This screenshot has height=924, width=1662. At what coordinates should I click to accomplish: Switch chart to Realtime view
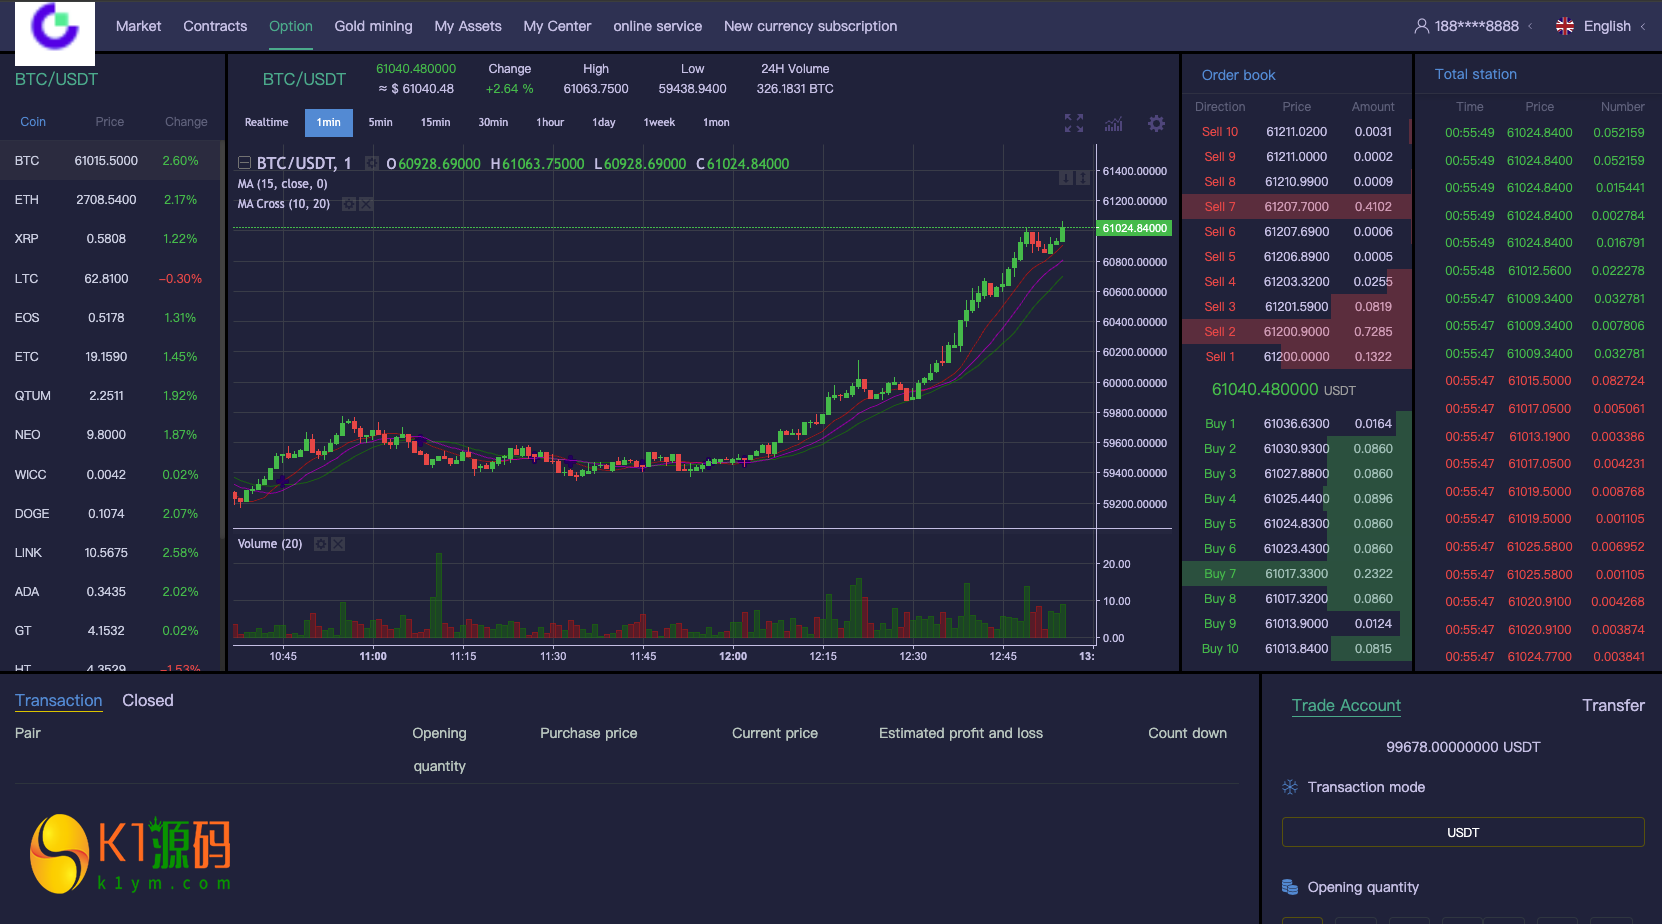coord(266,122)
